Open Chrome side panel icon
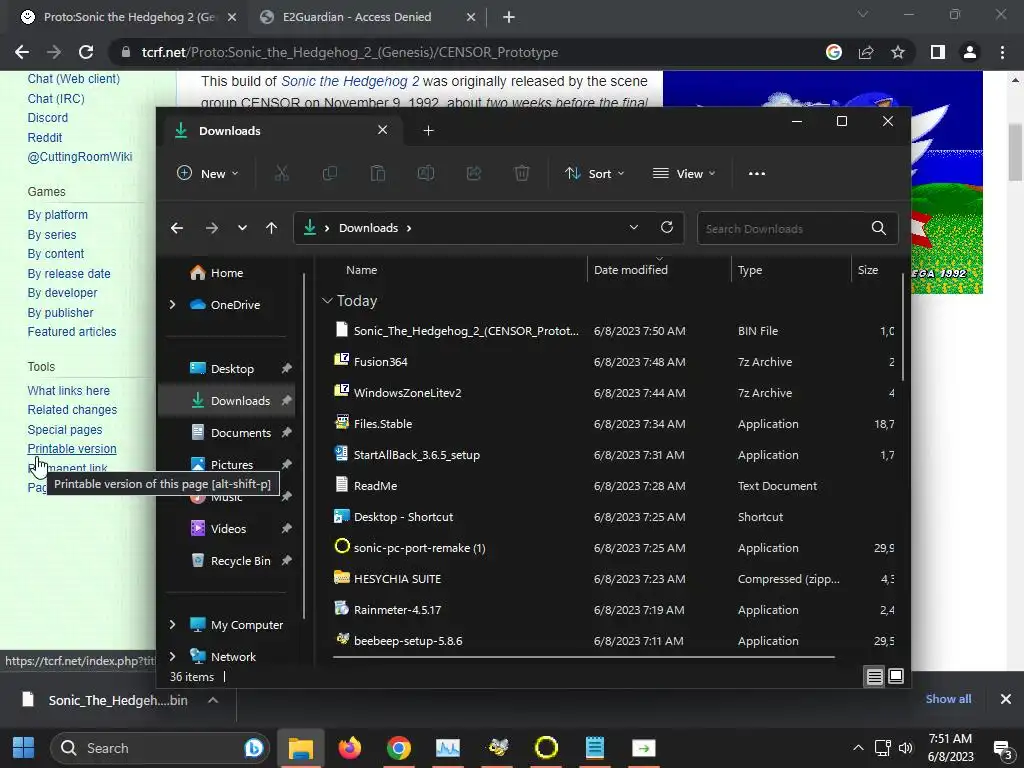This screenshot has width=1024, height=768. click(x=938, y=52)
